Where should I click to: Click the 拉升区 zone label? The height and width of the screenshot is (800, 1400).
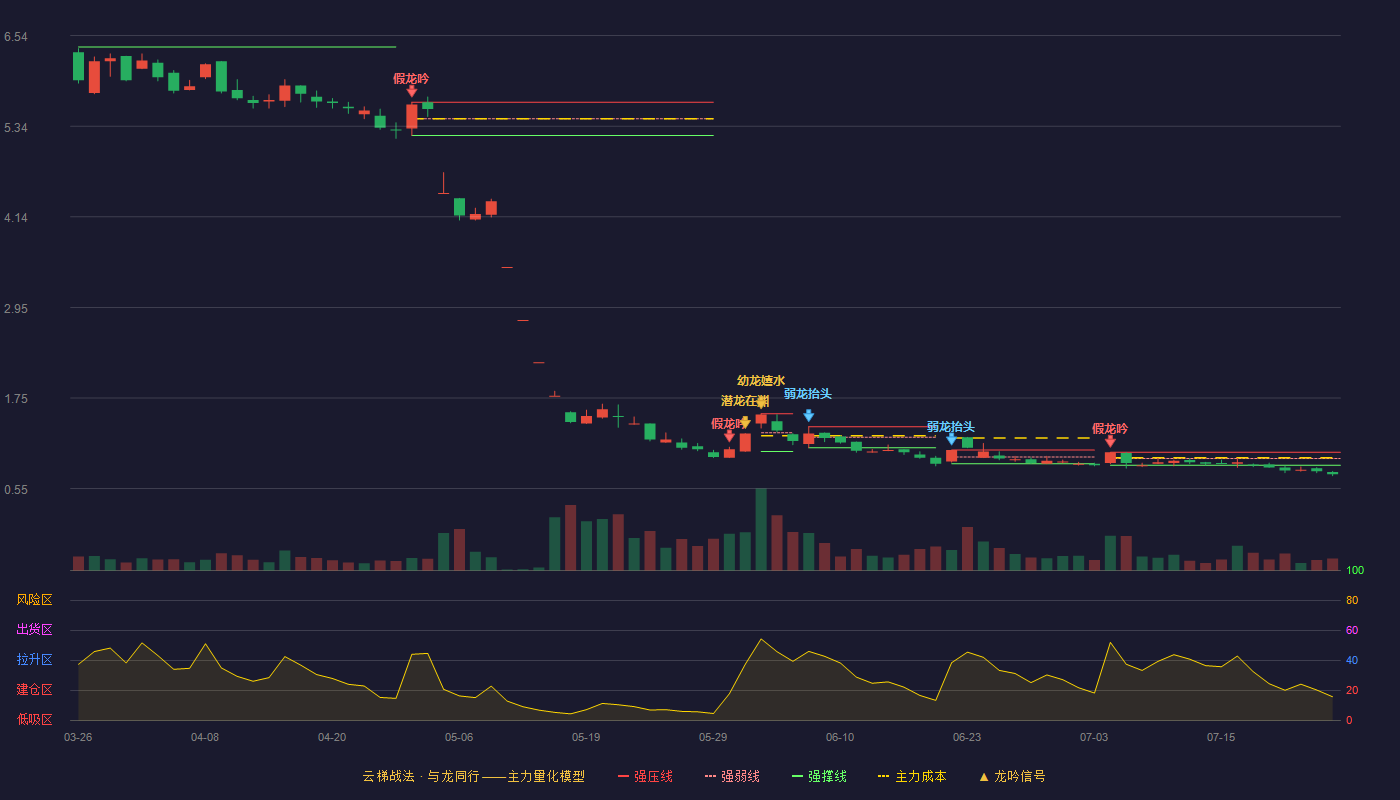coord(34,659)
